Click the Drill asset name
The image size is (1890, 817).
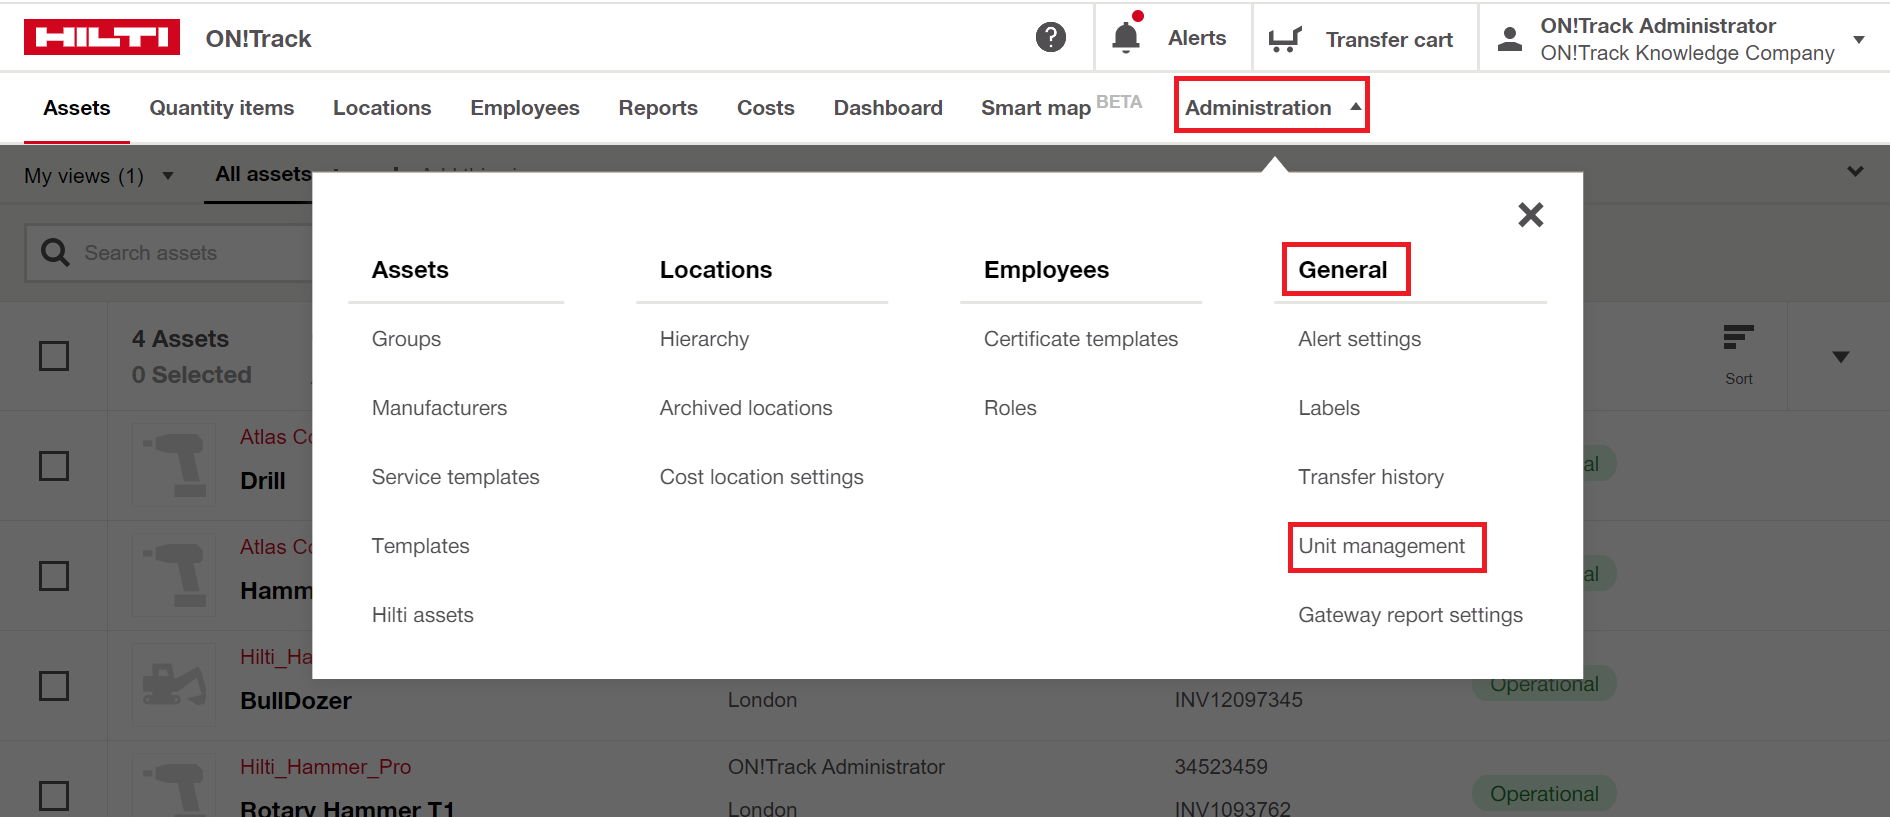click(263, 481)
